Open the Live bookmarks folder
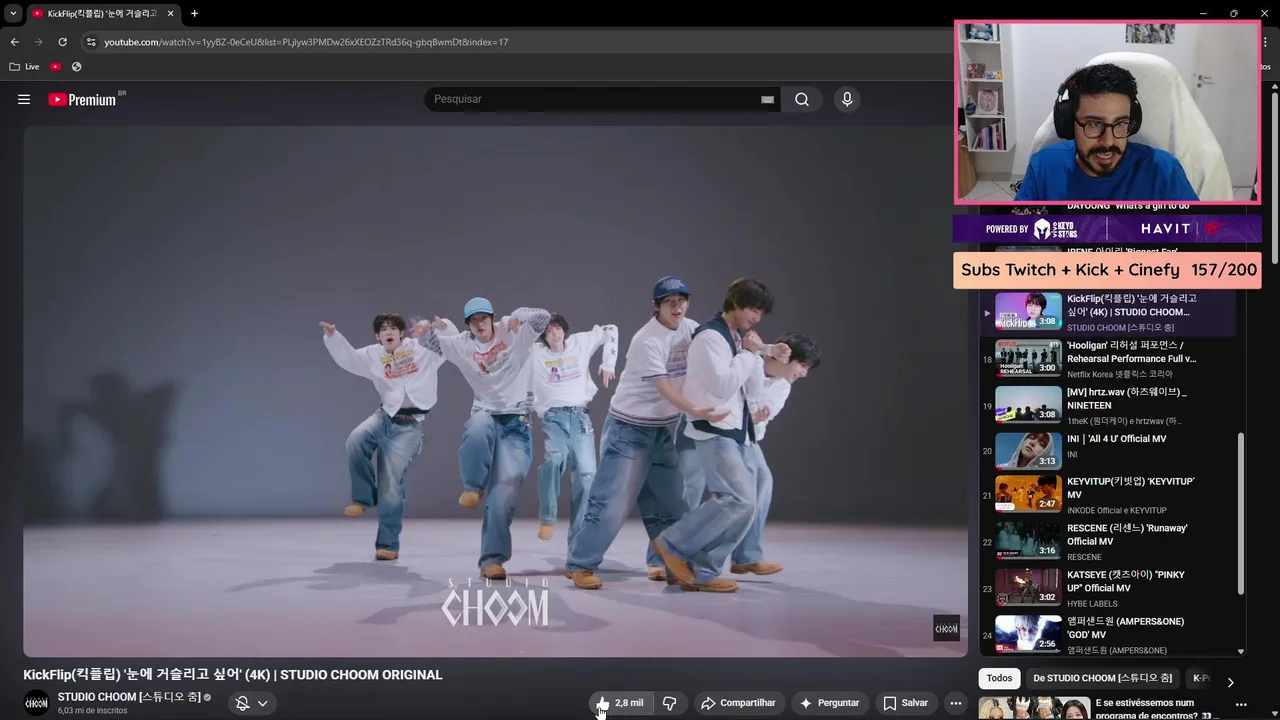The width and height of the screenshot is (1280, 720). click(x=24, y=66)
